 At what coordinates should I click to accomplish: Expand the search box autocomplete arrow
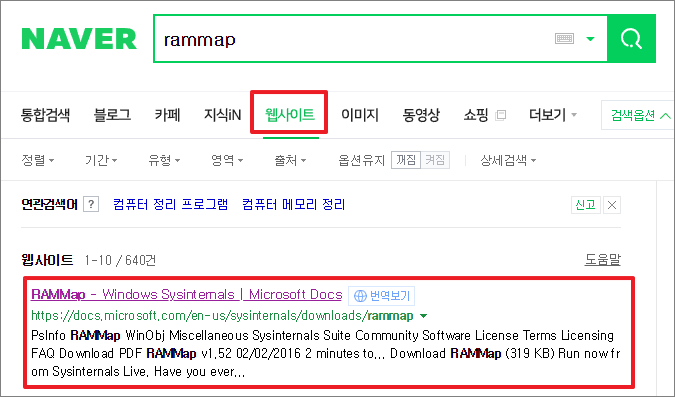pos(590,39)
